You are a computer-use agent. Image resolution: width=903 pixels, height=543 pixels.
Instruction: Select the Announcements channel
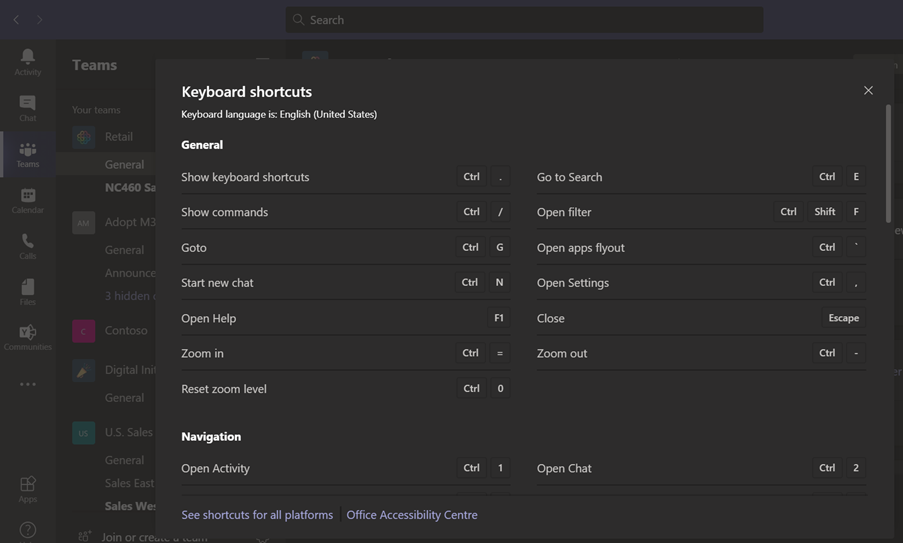pos(130,273)
